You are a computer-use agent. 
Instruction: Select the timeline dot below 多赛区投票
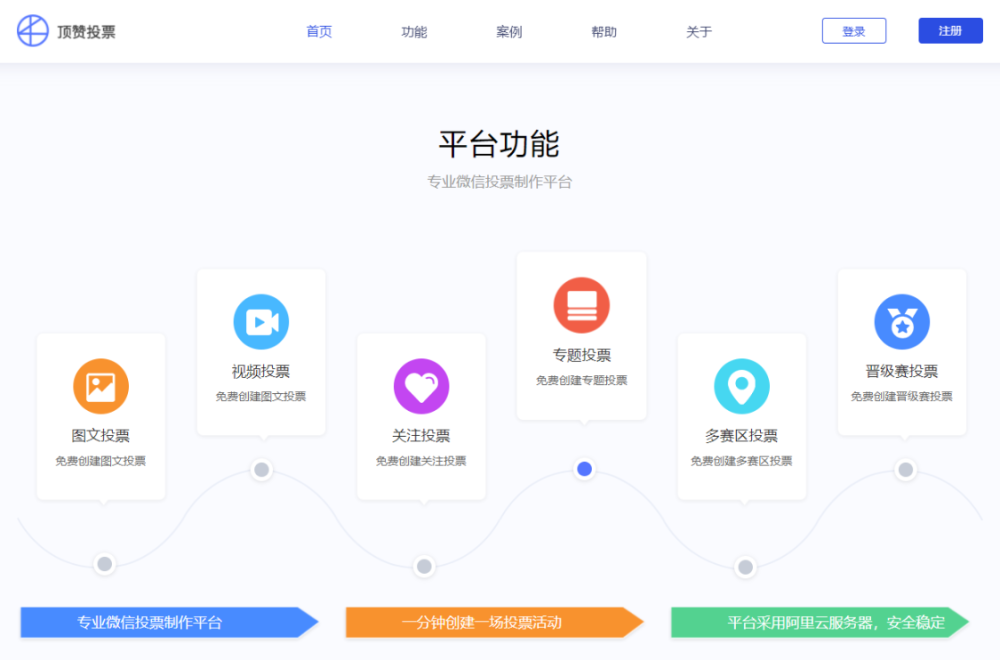tap(745, 567)
